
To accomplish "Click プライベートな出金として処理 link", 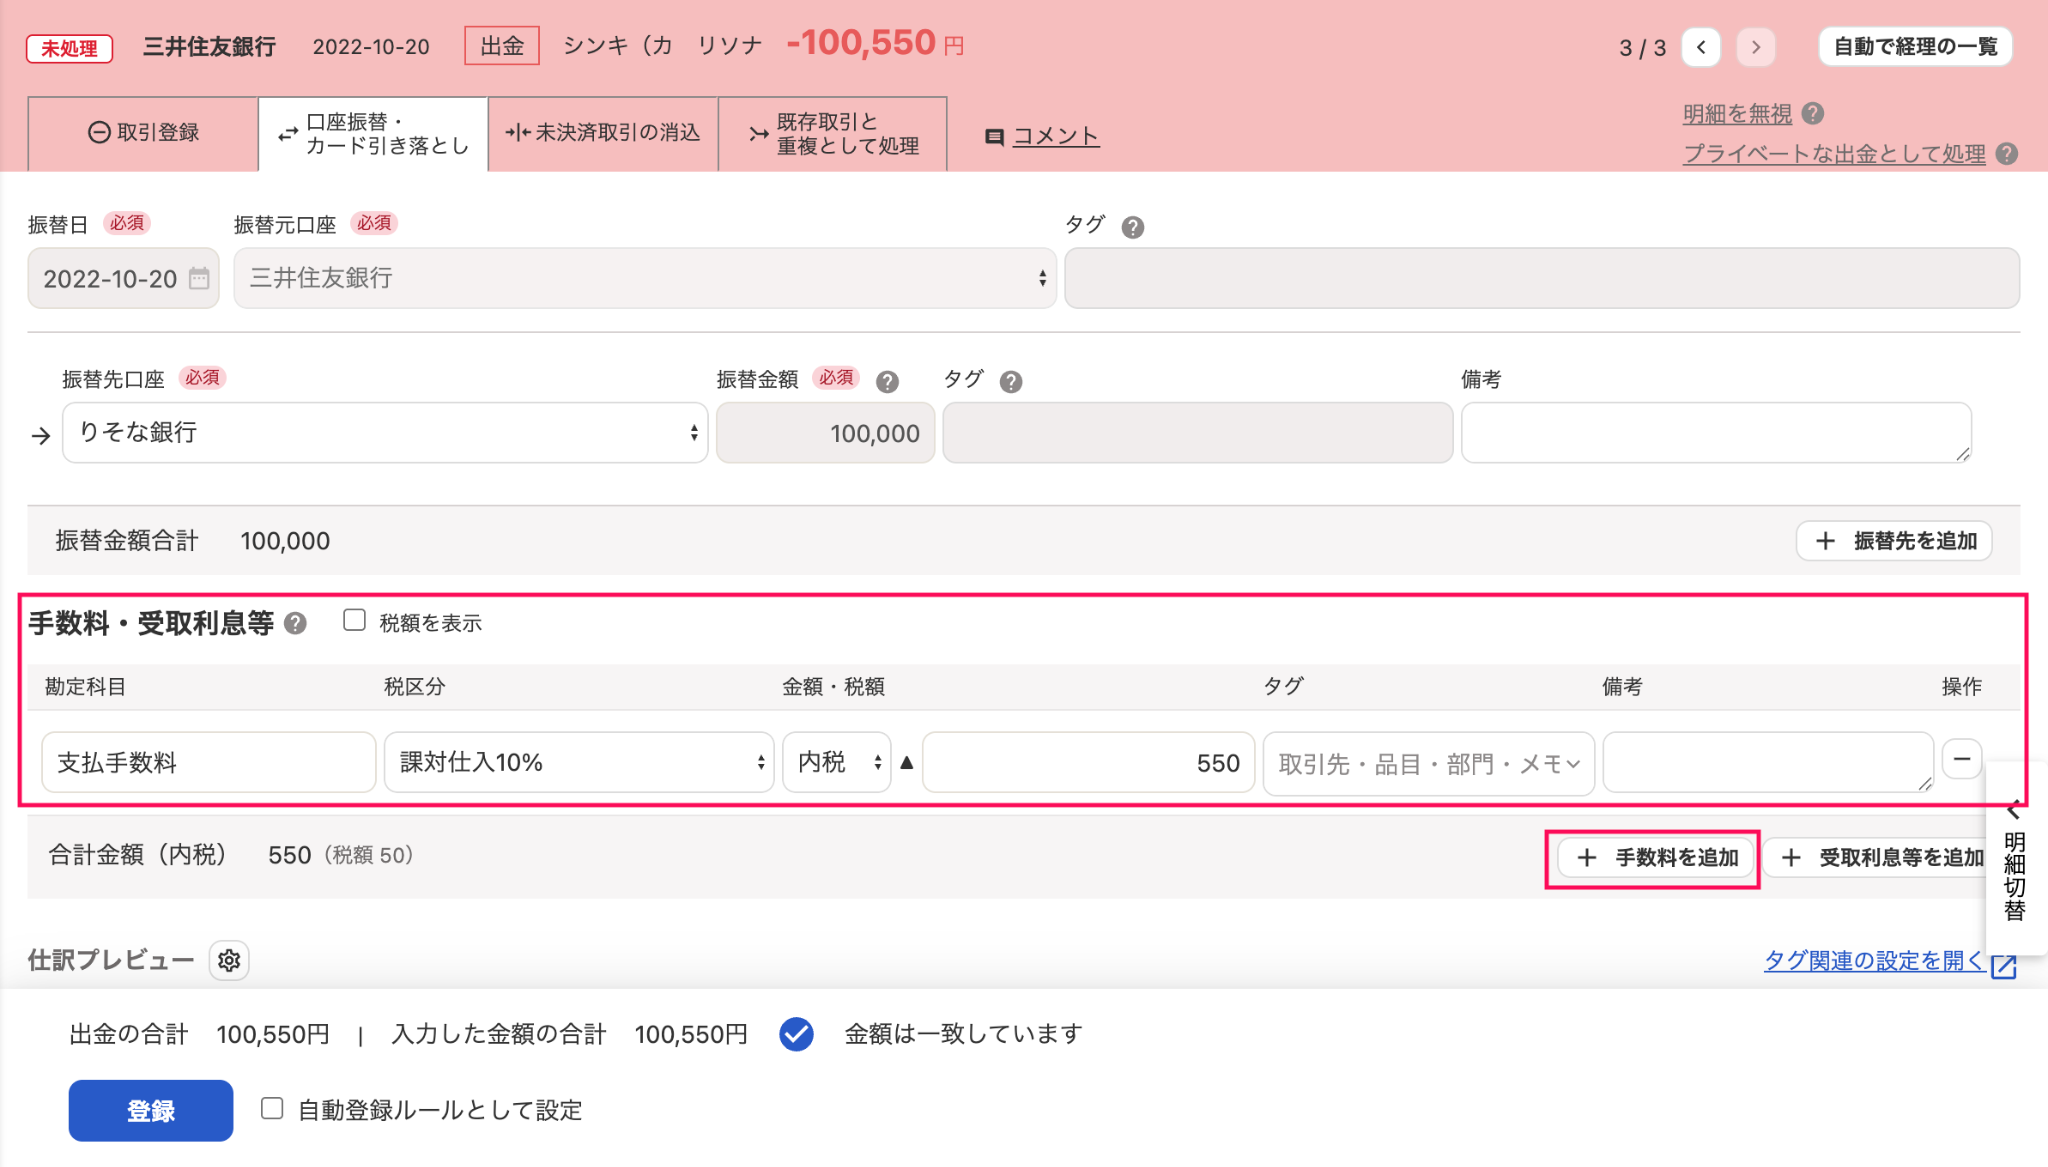I will click(x=1834, y=154).
